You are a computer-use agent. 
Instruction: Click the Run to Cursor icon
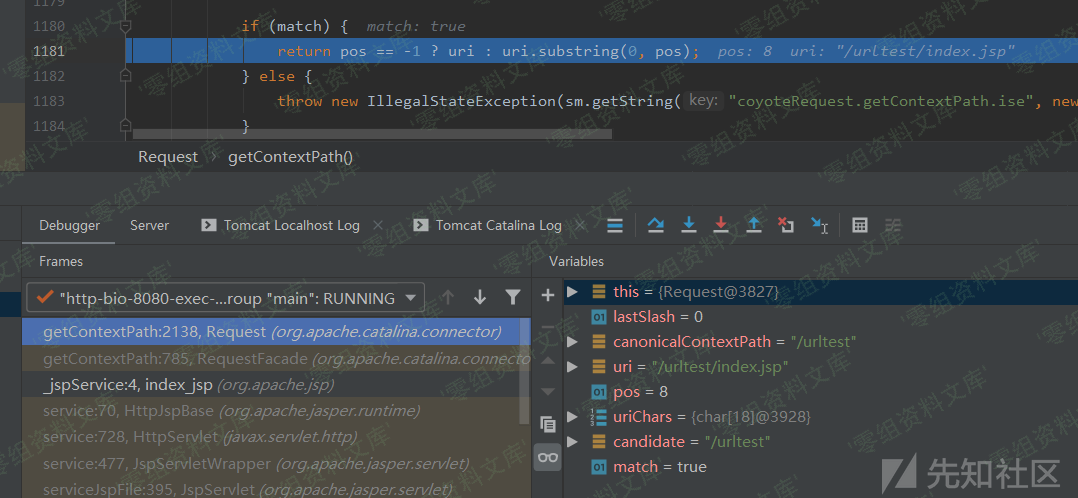tap(819, 225)
